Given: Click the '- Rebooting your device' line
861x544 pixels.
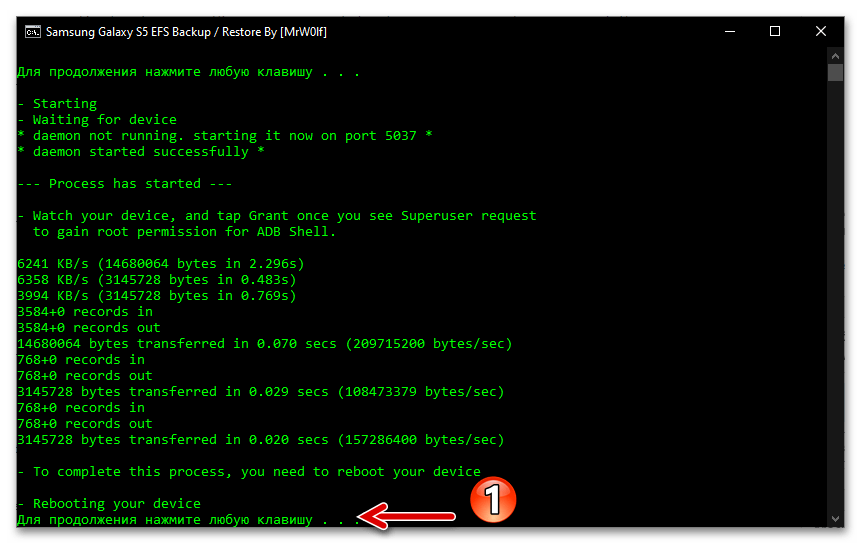Looking at the screenshot, I should point(109,503).
